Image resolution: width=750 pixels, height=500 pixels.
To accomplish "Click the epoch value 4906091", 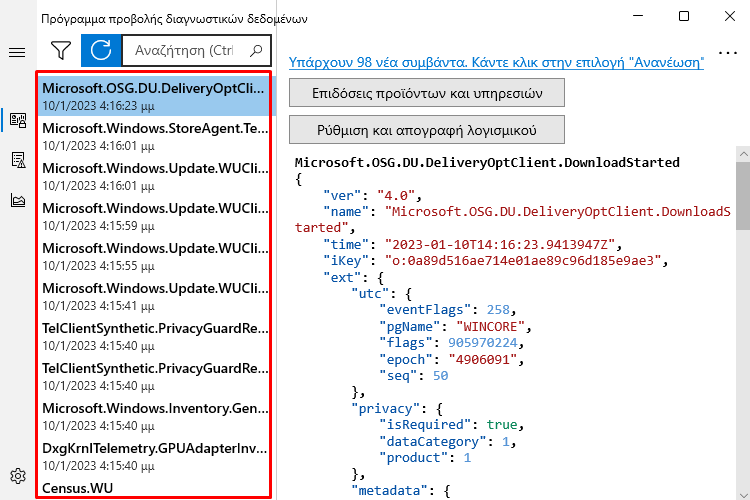I will click(483, 359).
